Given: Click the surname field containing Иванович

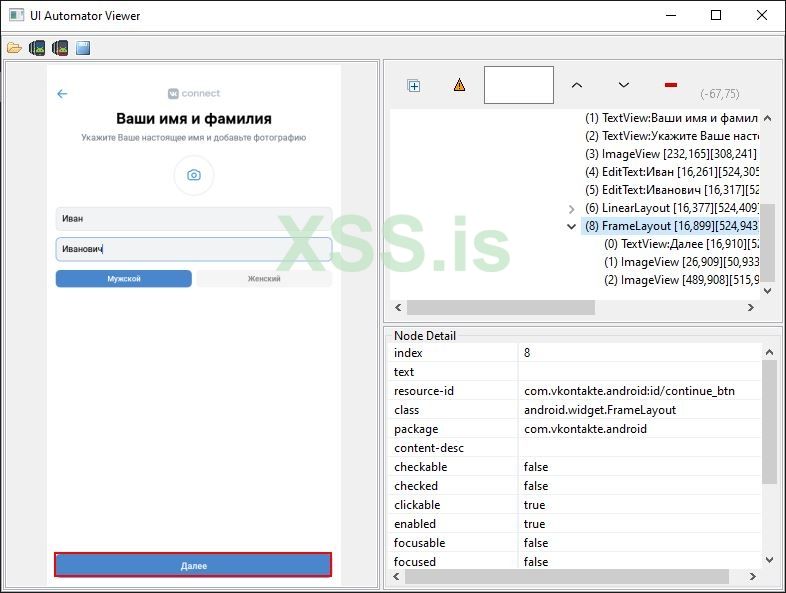Looking at the screenshot, I should [x=193, y=249].
